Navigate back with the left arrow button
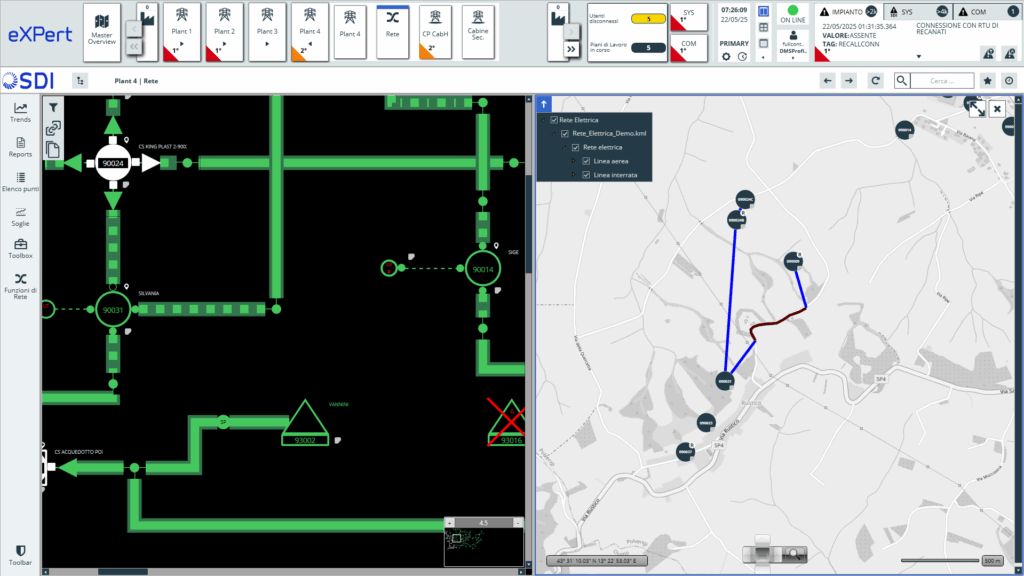 click(x=826, y=80)
